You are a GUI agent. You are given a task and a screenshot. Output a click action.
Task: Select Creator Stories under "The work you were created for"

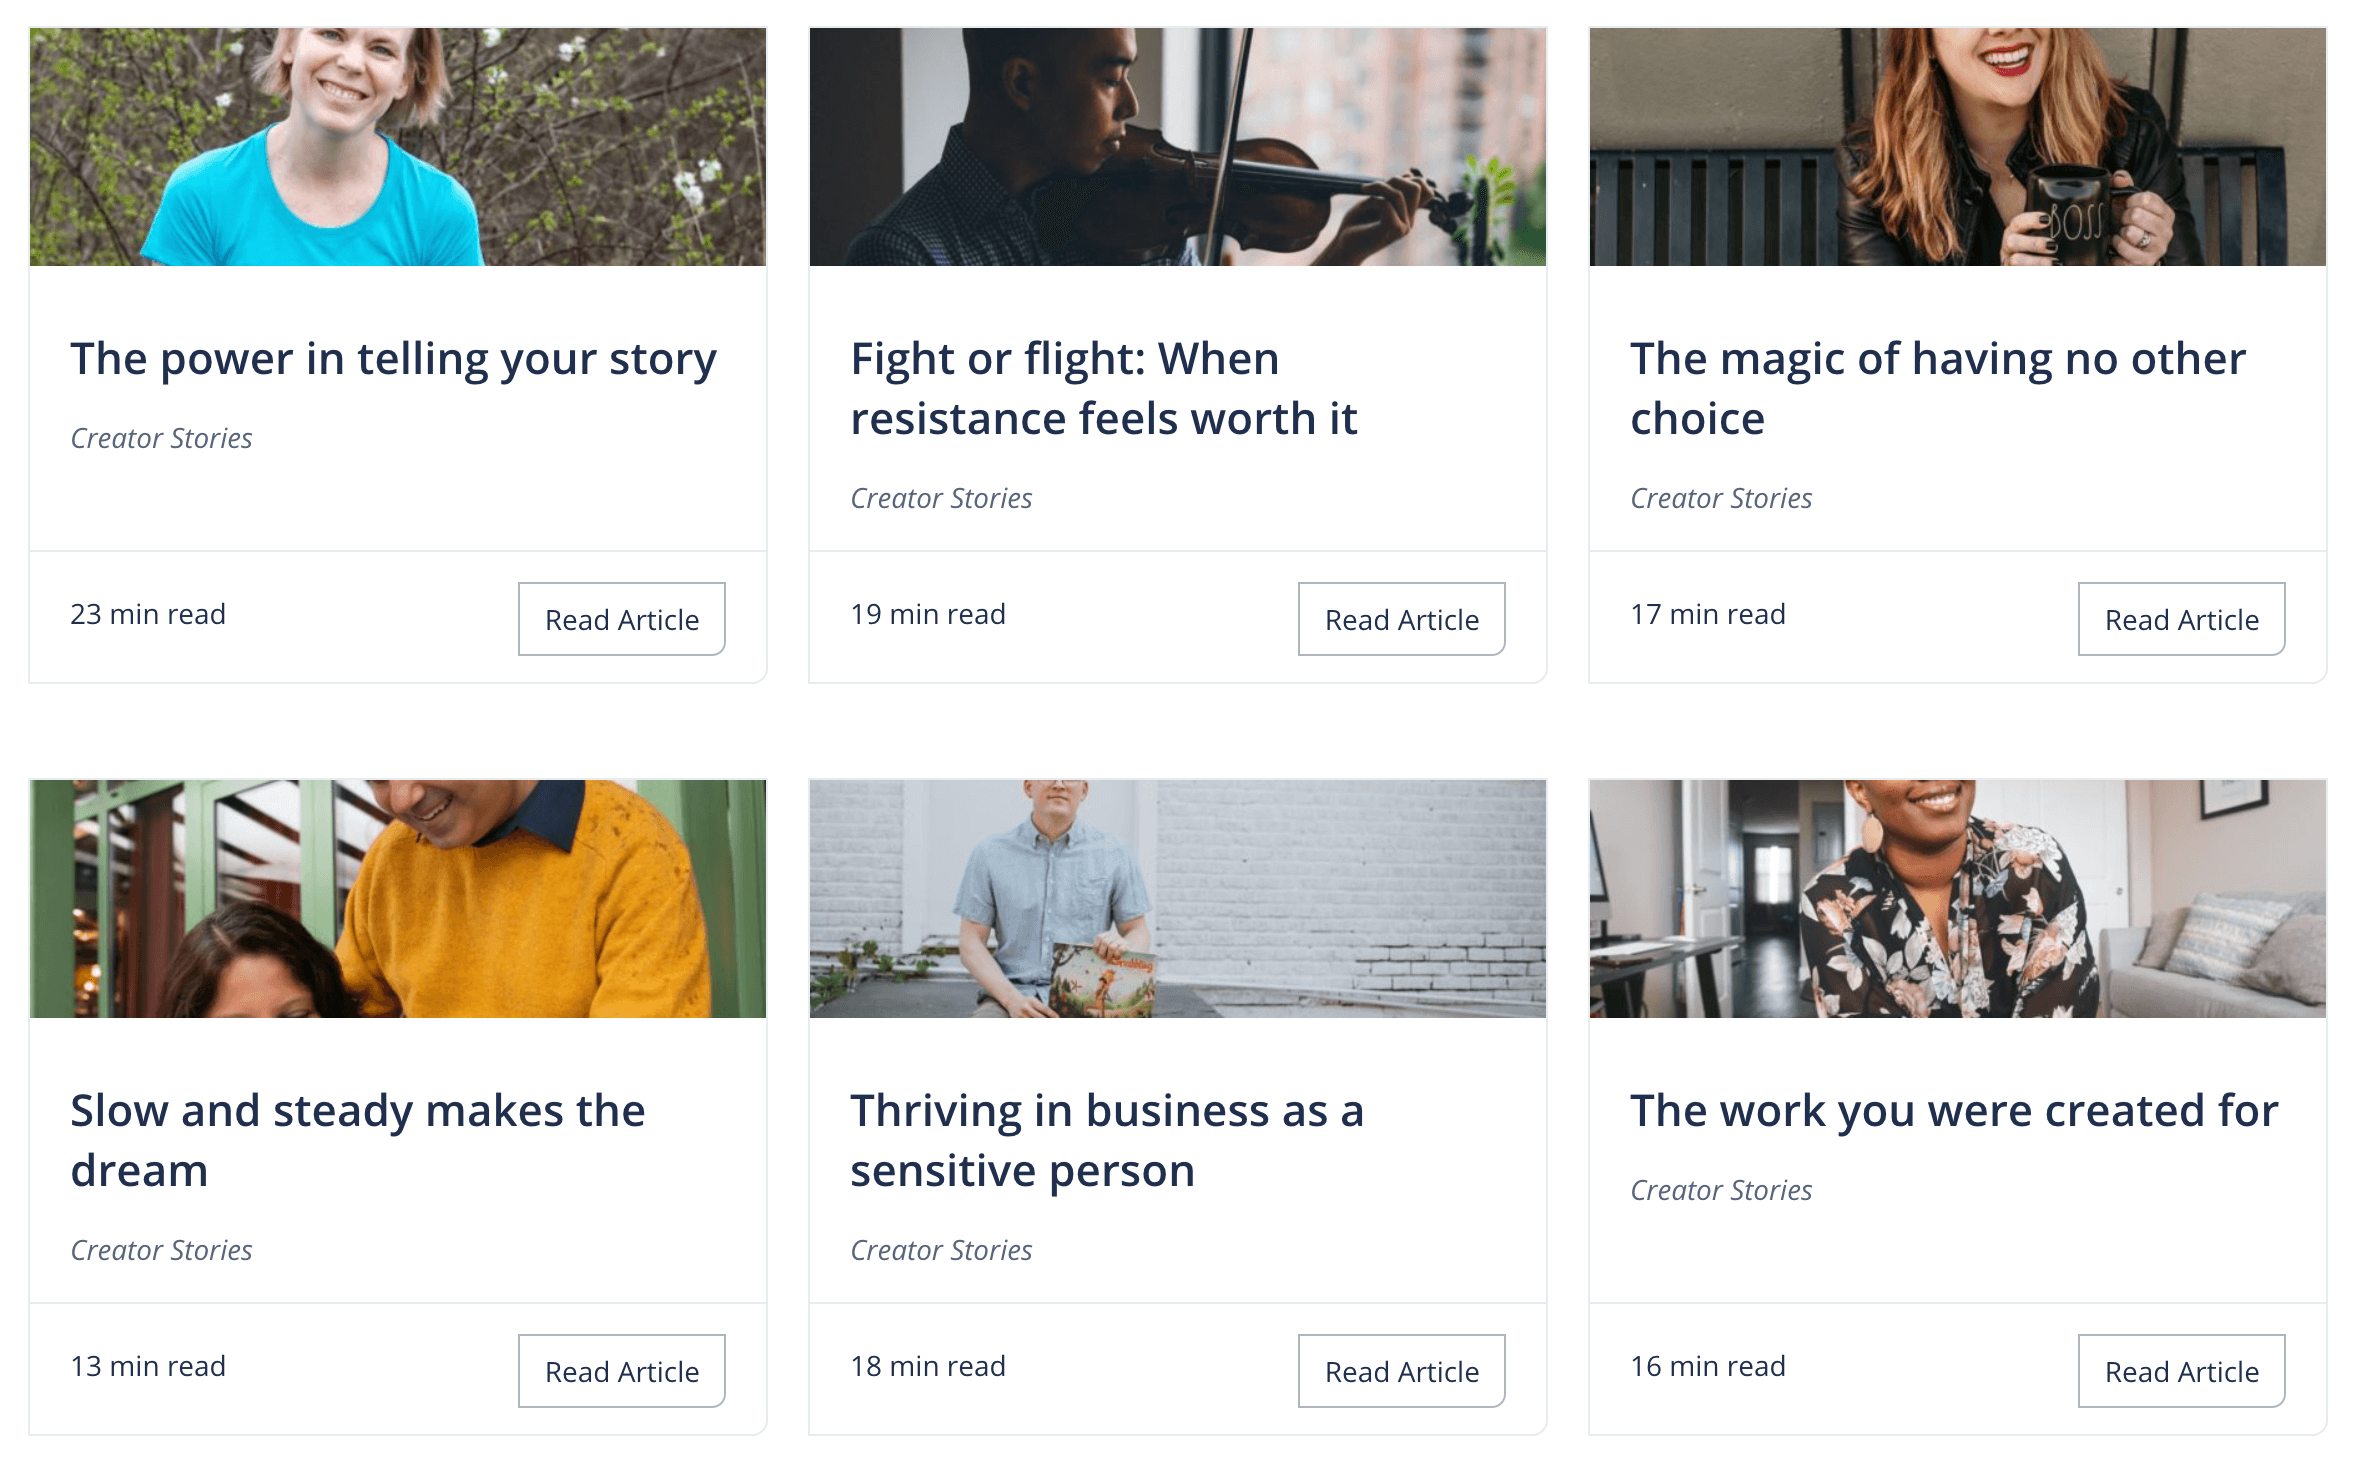click(x=1721, y=1191)
